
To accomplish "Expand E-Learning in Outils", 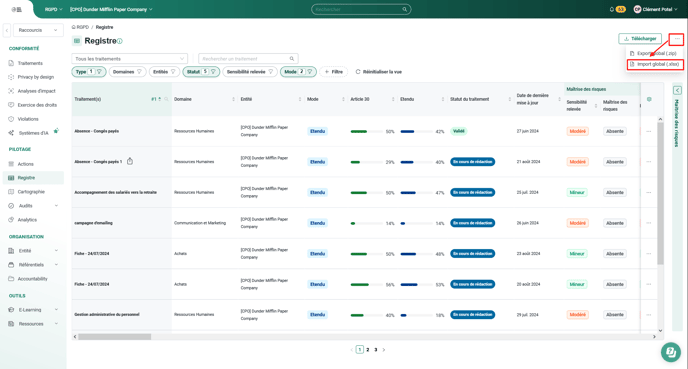I will [33, 310].
